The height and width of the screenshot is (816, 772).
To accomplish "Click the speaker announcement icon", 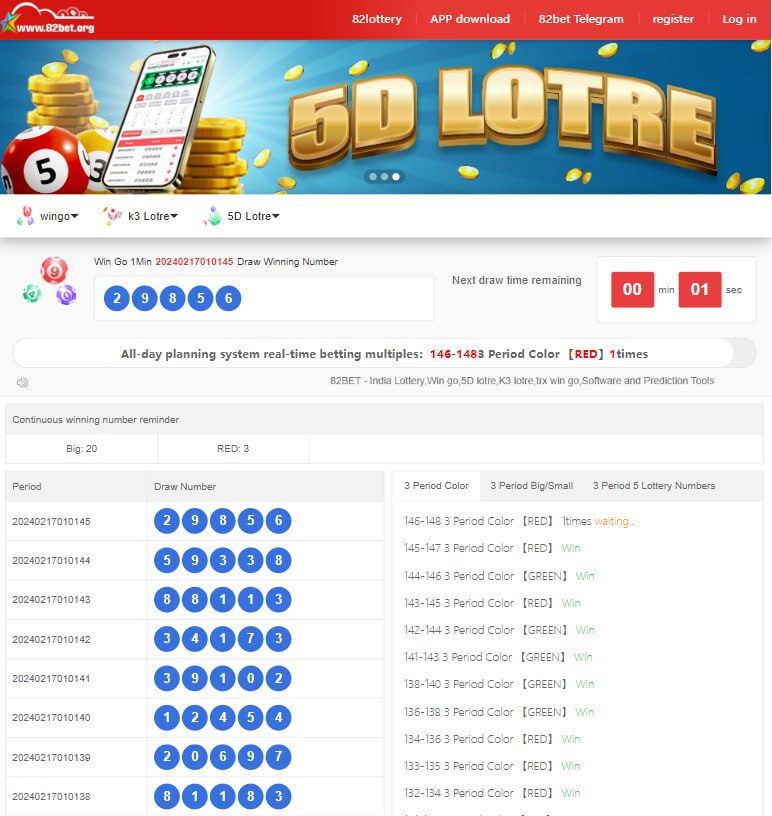I will (22, 382).
